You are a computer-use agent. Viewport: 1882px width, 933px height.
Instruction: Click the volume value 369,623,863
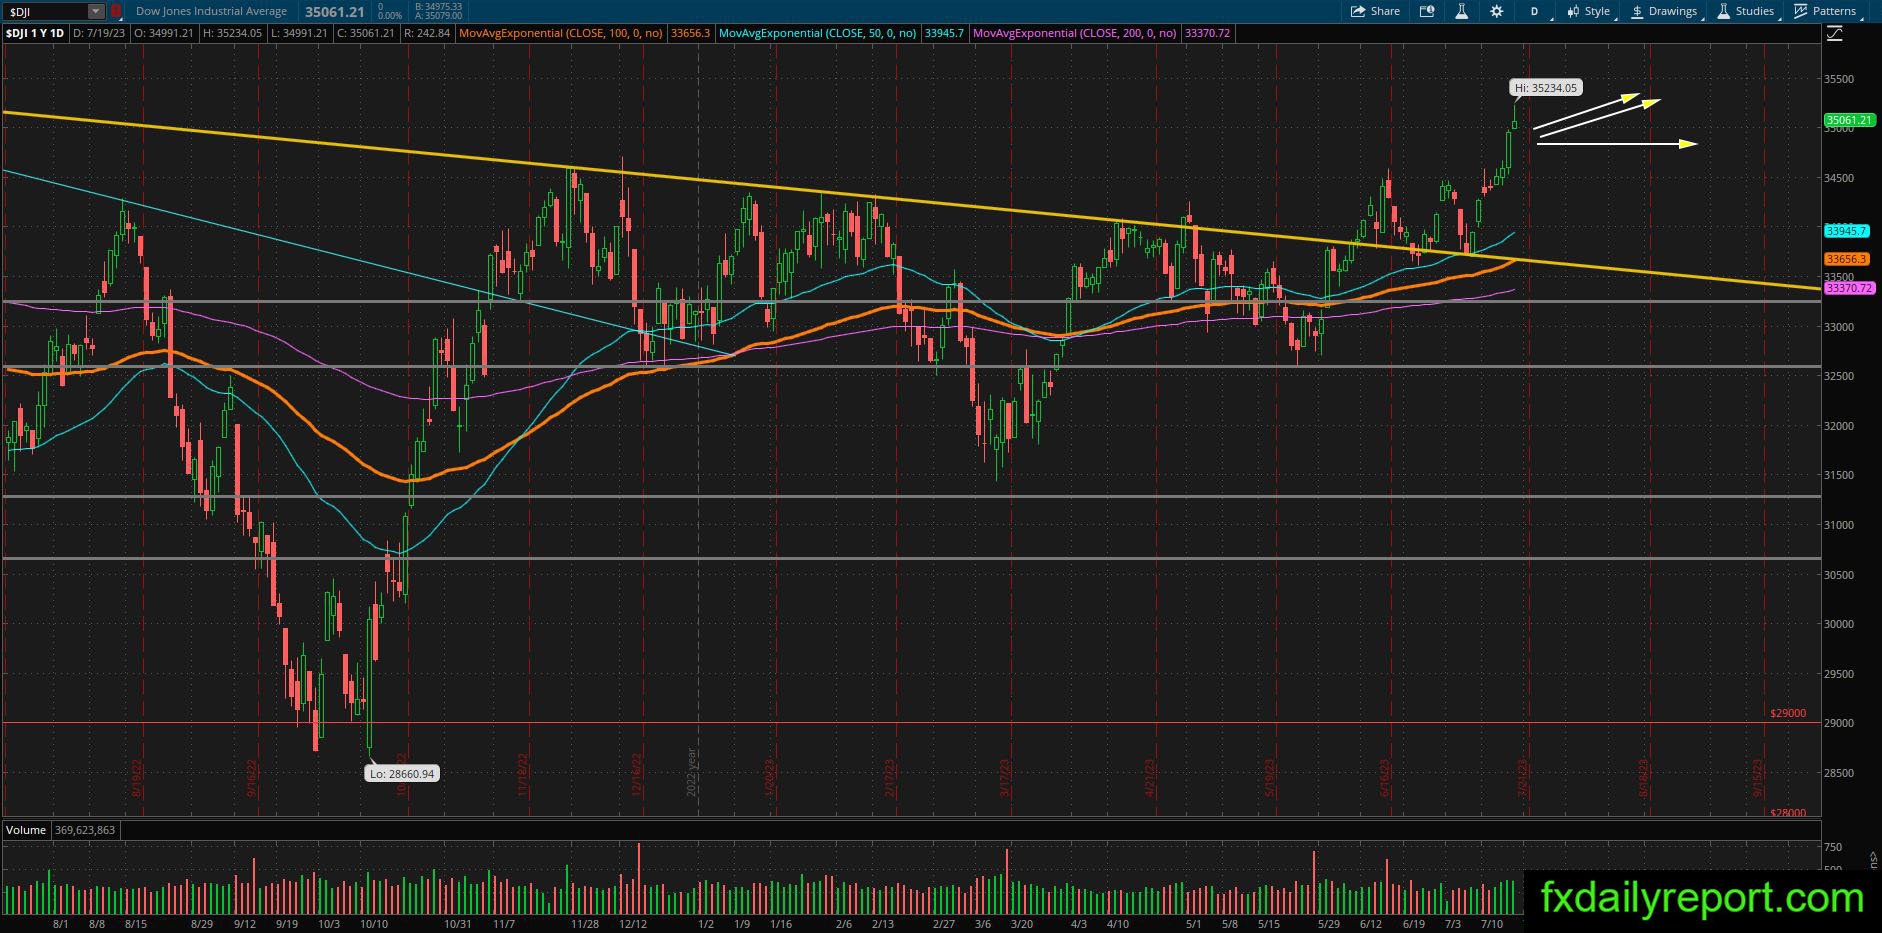(x=83, y=830)
